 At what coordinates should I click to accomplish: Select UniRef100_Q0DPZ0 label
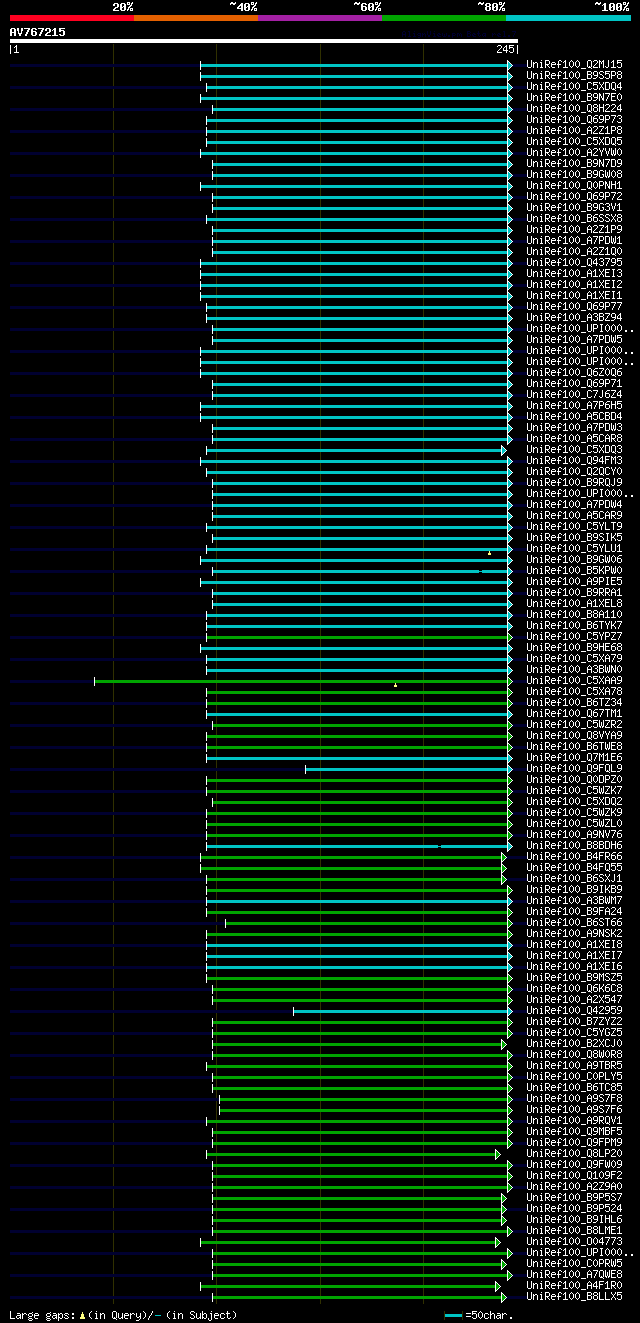click(574, 779)
